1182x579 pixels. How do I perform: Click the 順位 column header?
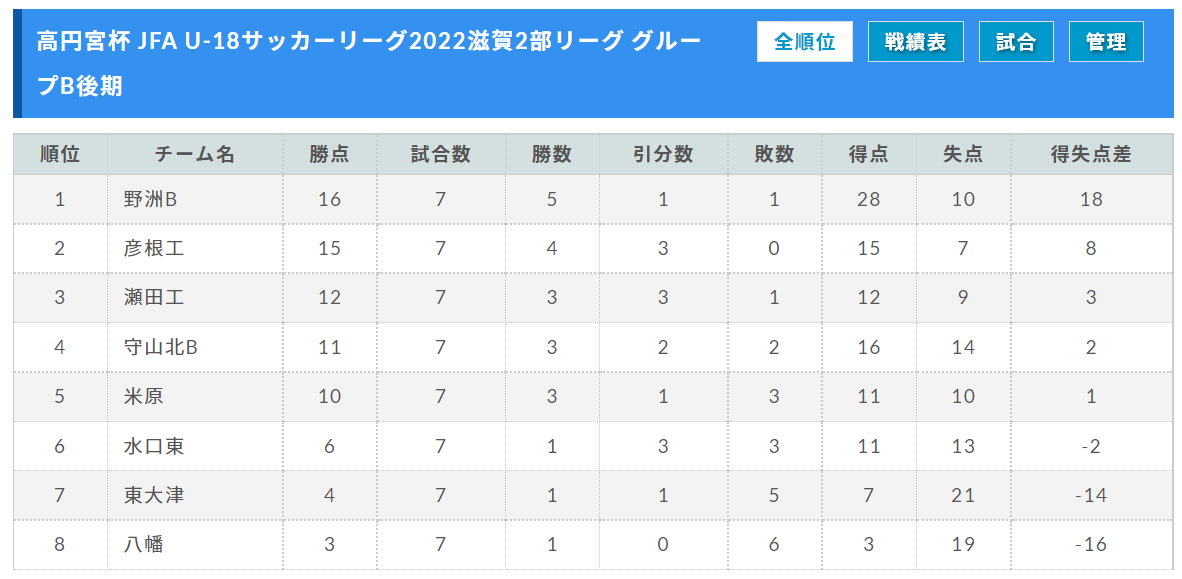point(60,155)
